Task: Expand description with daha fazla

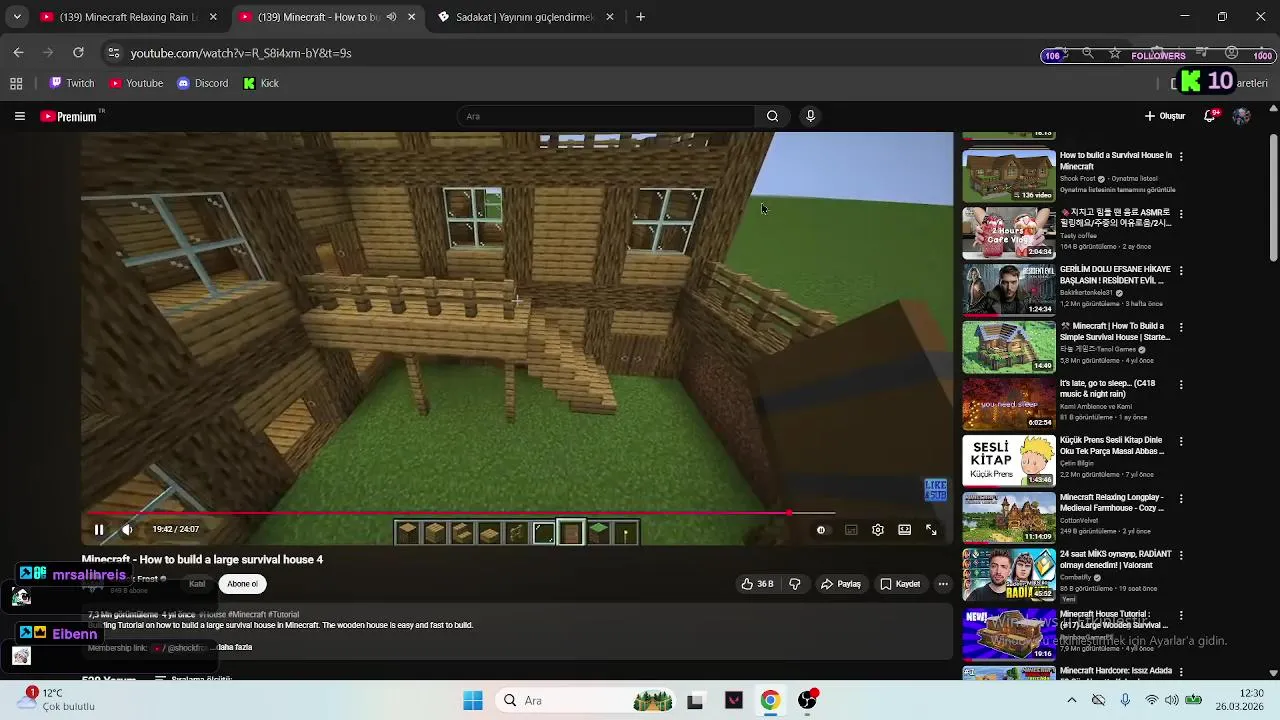Action: click(235, 647)
